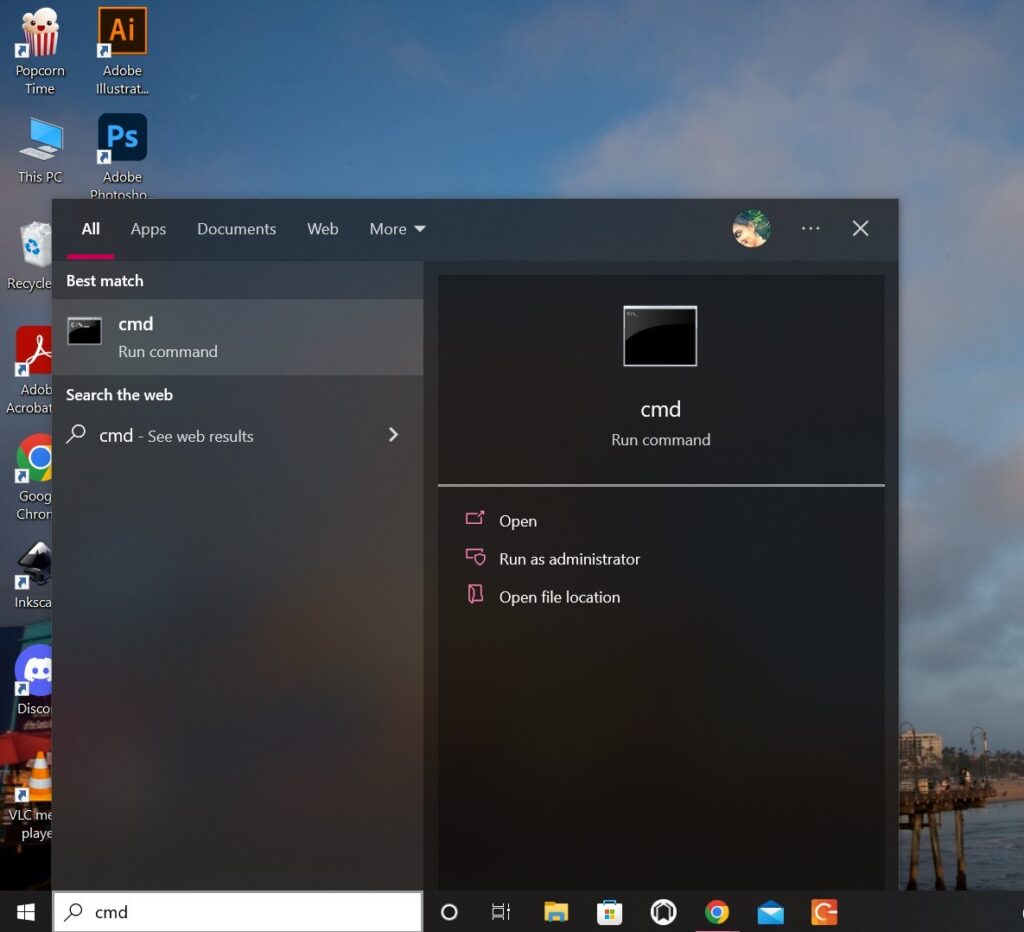1024x932 pixels.
Task: Click the Cortana circle icon
Action: [449, 912]
